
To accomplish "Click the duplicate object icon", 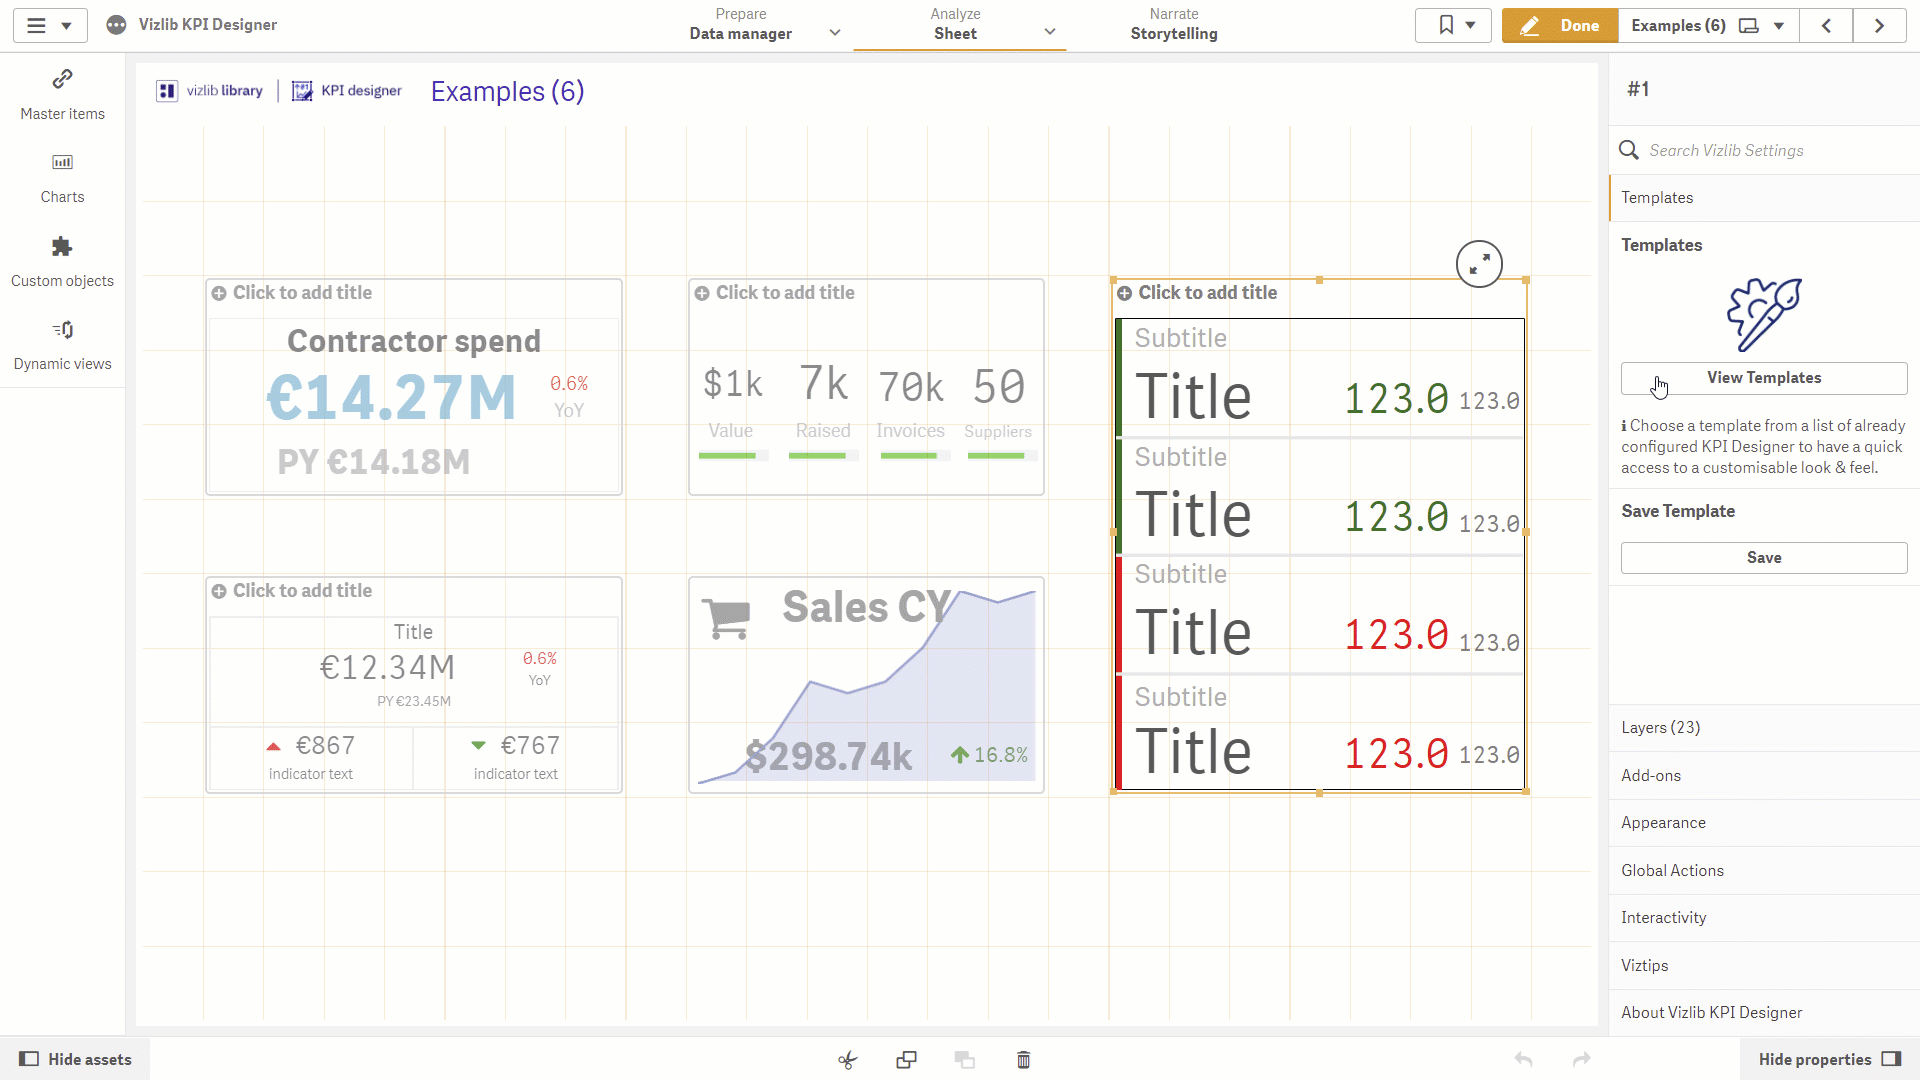I will (906, 1060).
